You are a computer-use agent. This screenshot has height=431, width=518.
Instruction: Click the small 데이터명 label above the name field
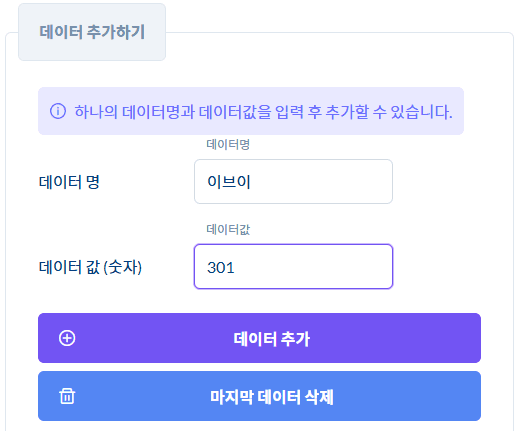click(x=228, y=145)
